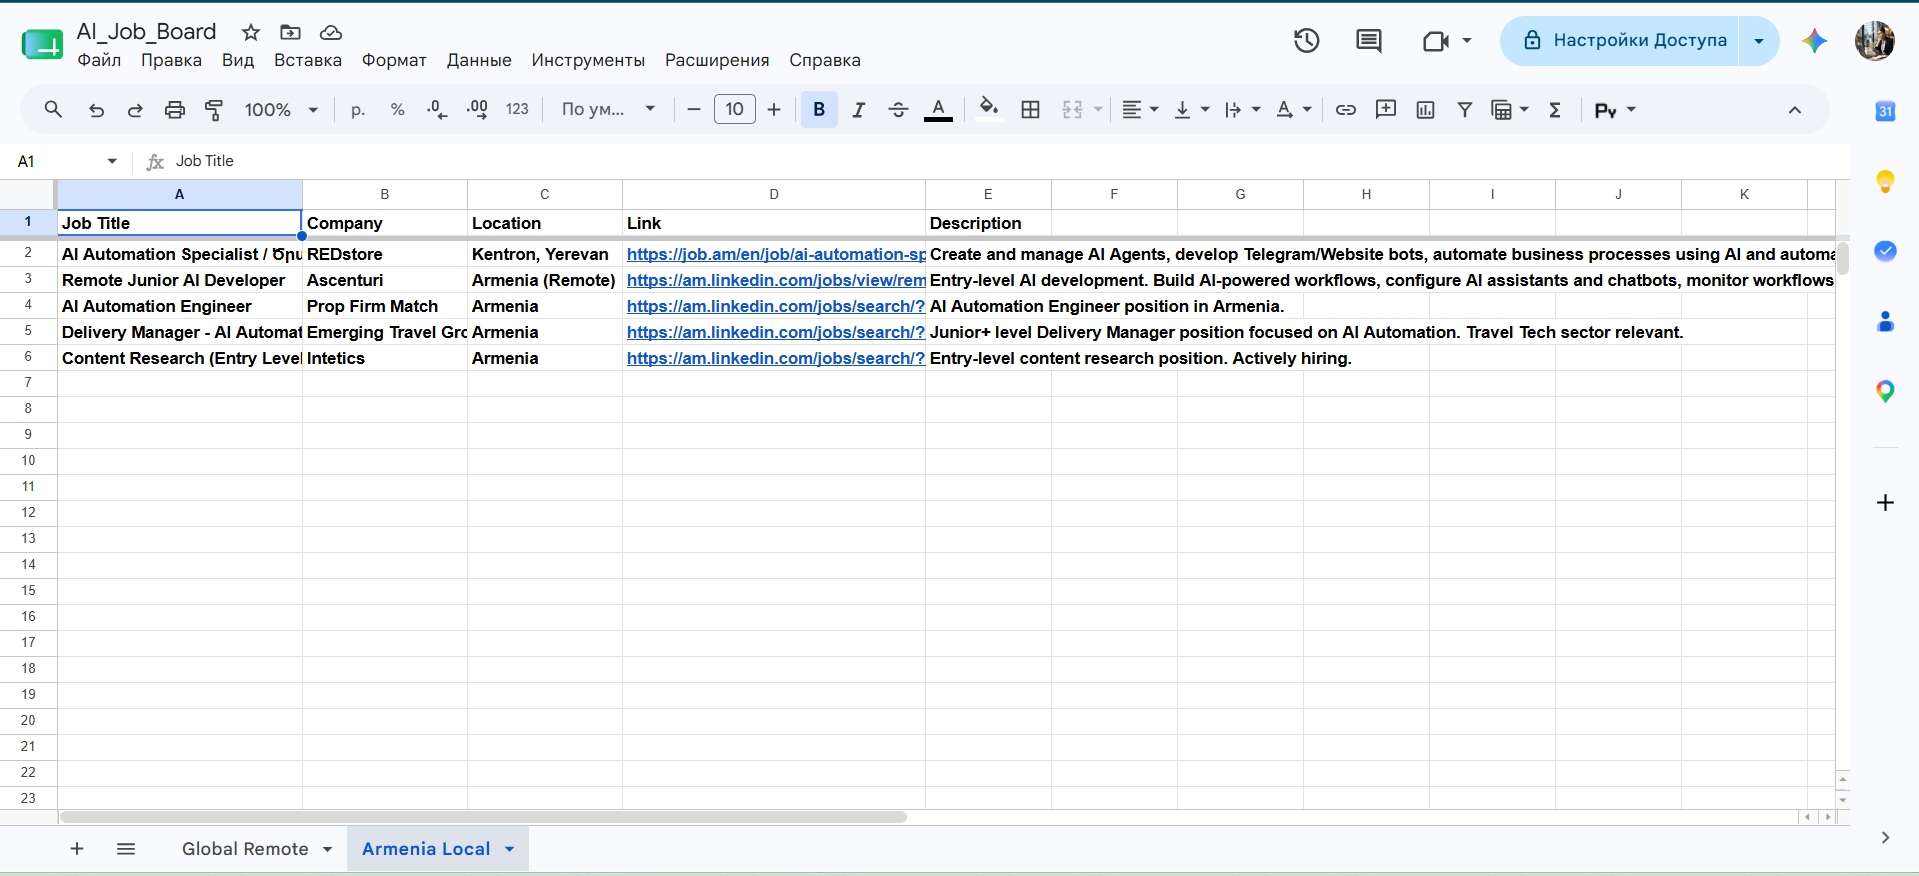Viewport: 1919px width, 876px height.
Task: Print the spreadsheet
Action: pos(175,110)
